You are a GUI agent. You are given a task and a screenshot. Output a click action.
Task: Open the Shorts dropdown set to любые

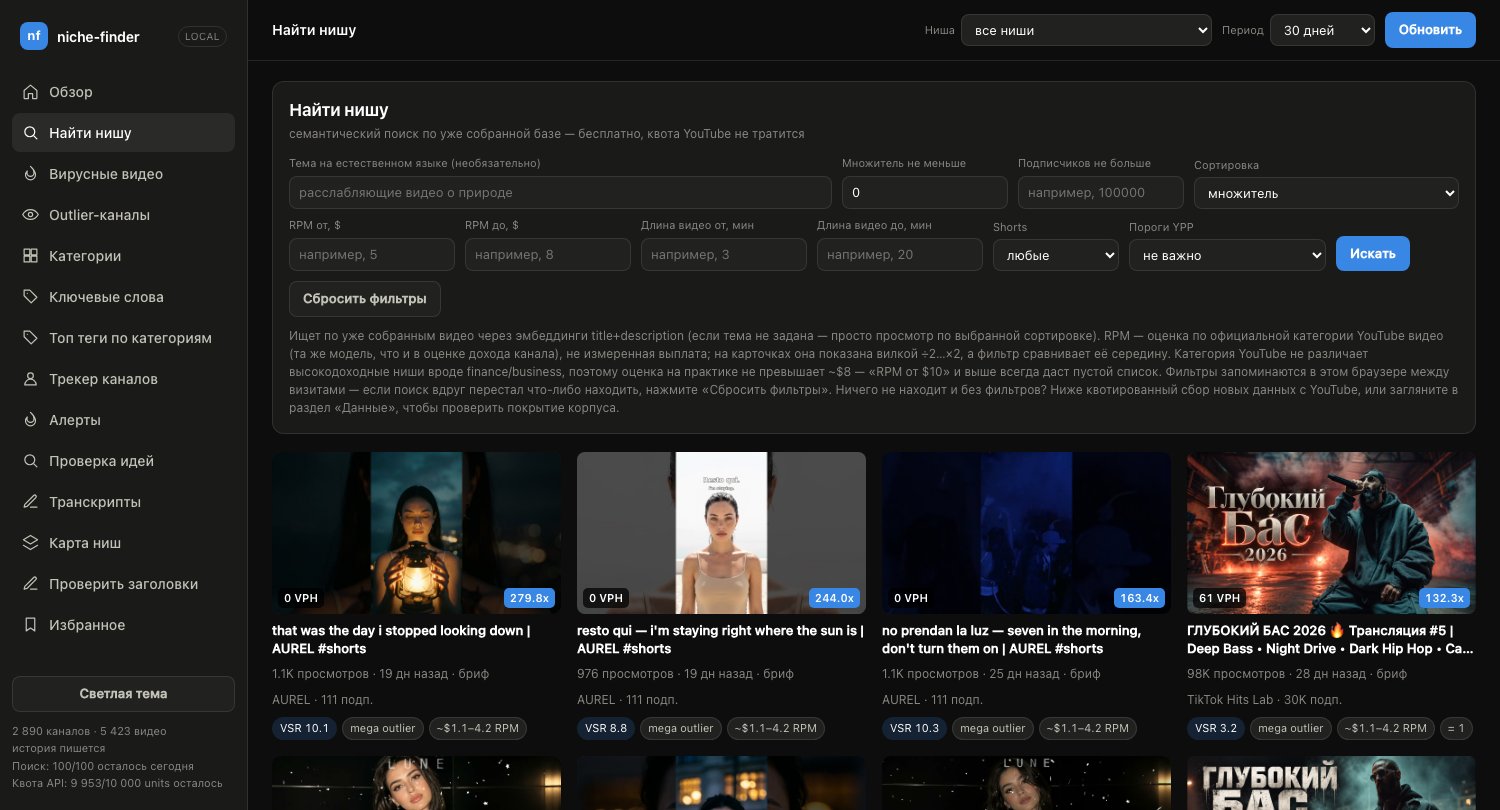(1055, 255)
